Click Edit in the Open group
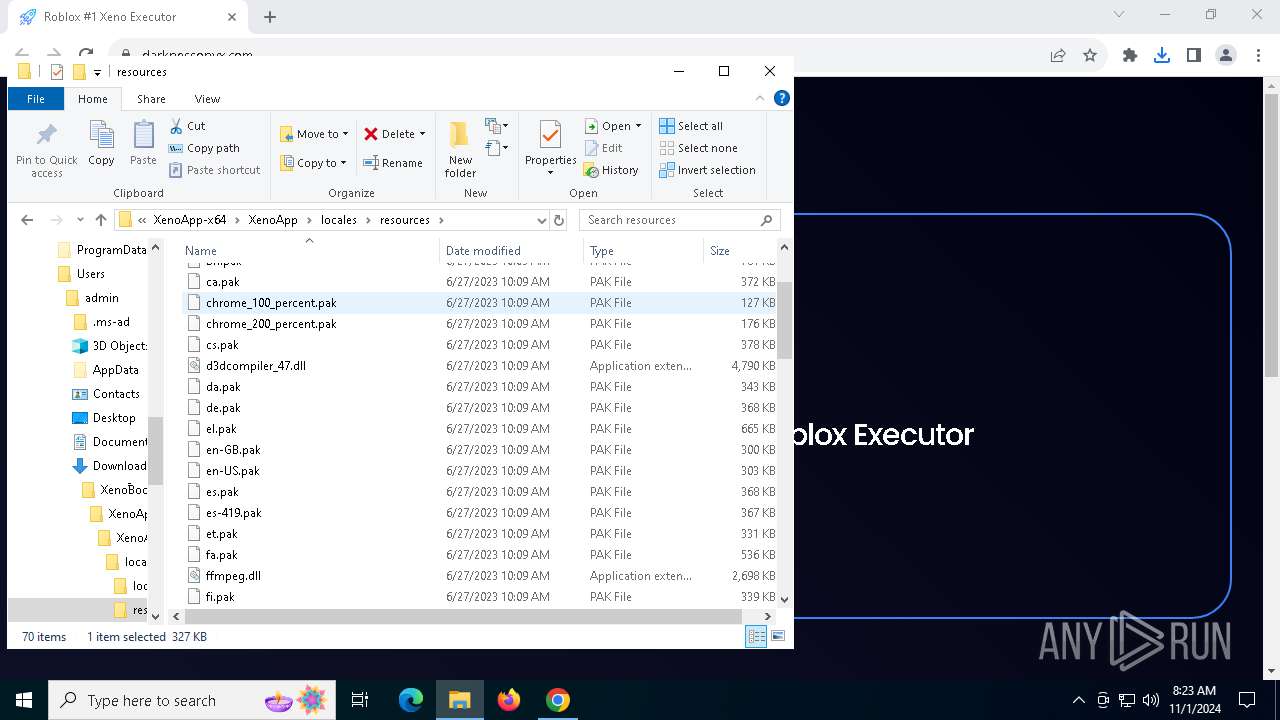This screenshot has height=720, width=1280. [604, 148]
